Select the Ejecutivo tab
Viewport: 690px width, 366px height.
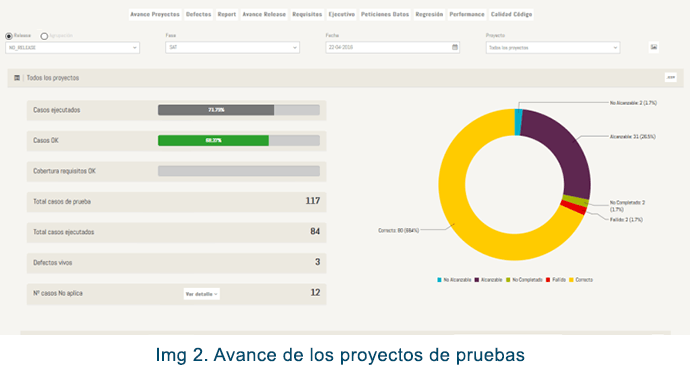click(x=341, y=15)
